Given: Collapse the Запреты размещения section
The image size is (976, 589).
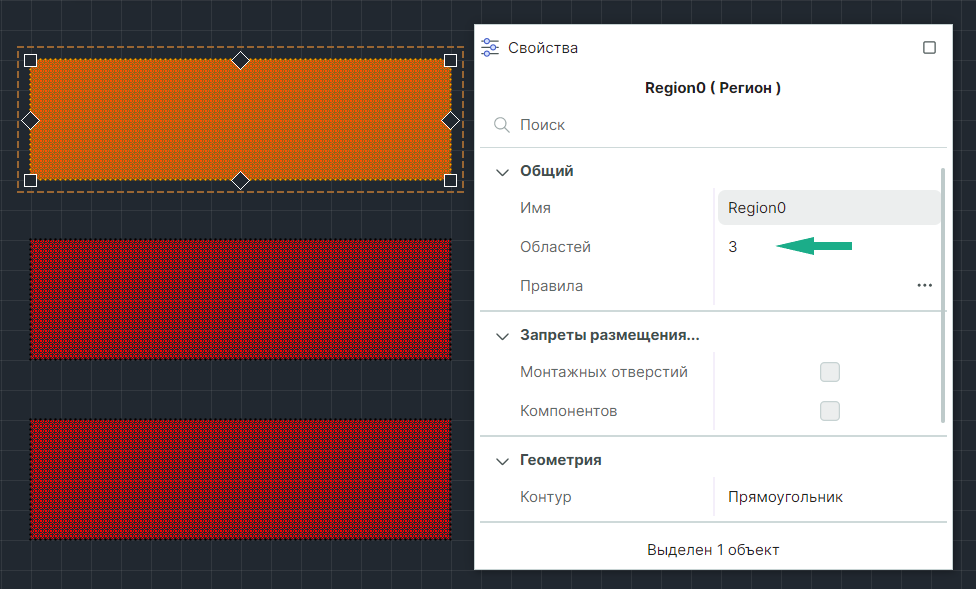Looking at the screenshot, I should point(502,336).
